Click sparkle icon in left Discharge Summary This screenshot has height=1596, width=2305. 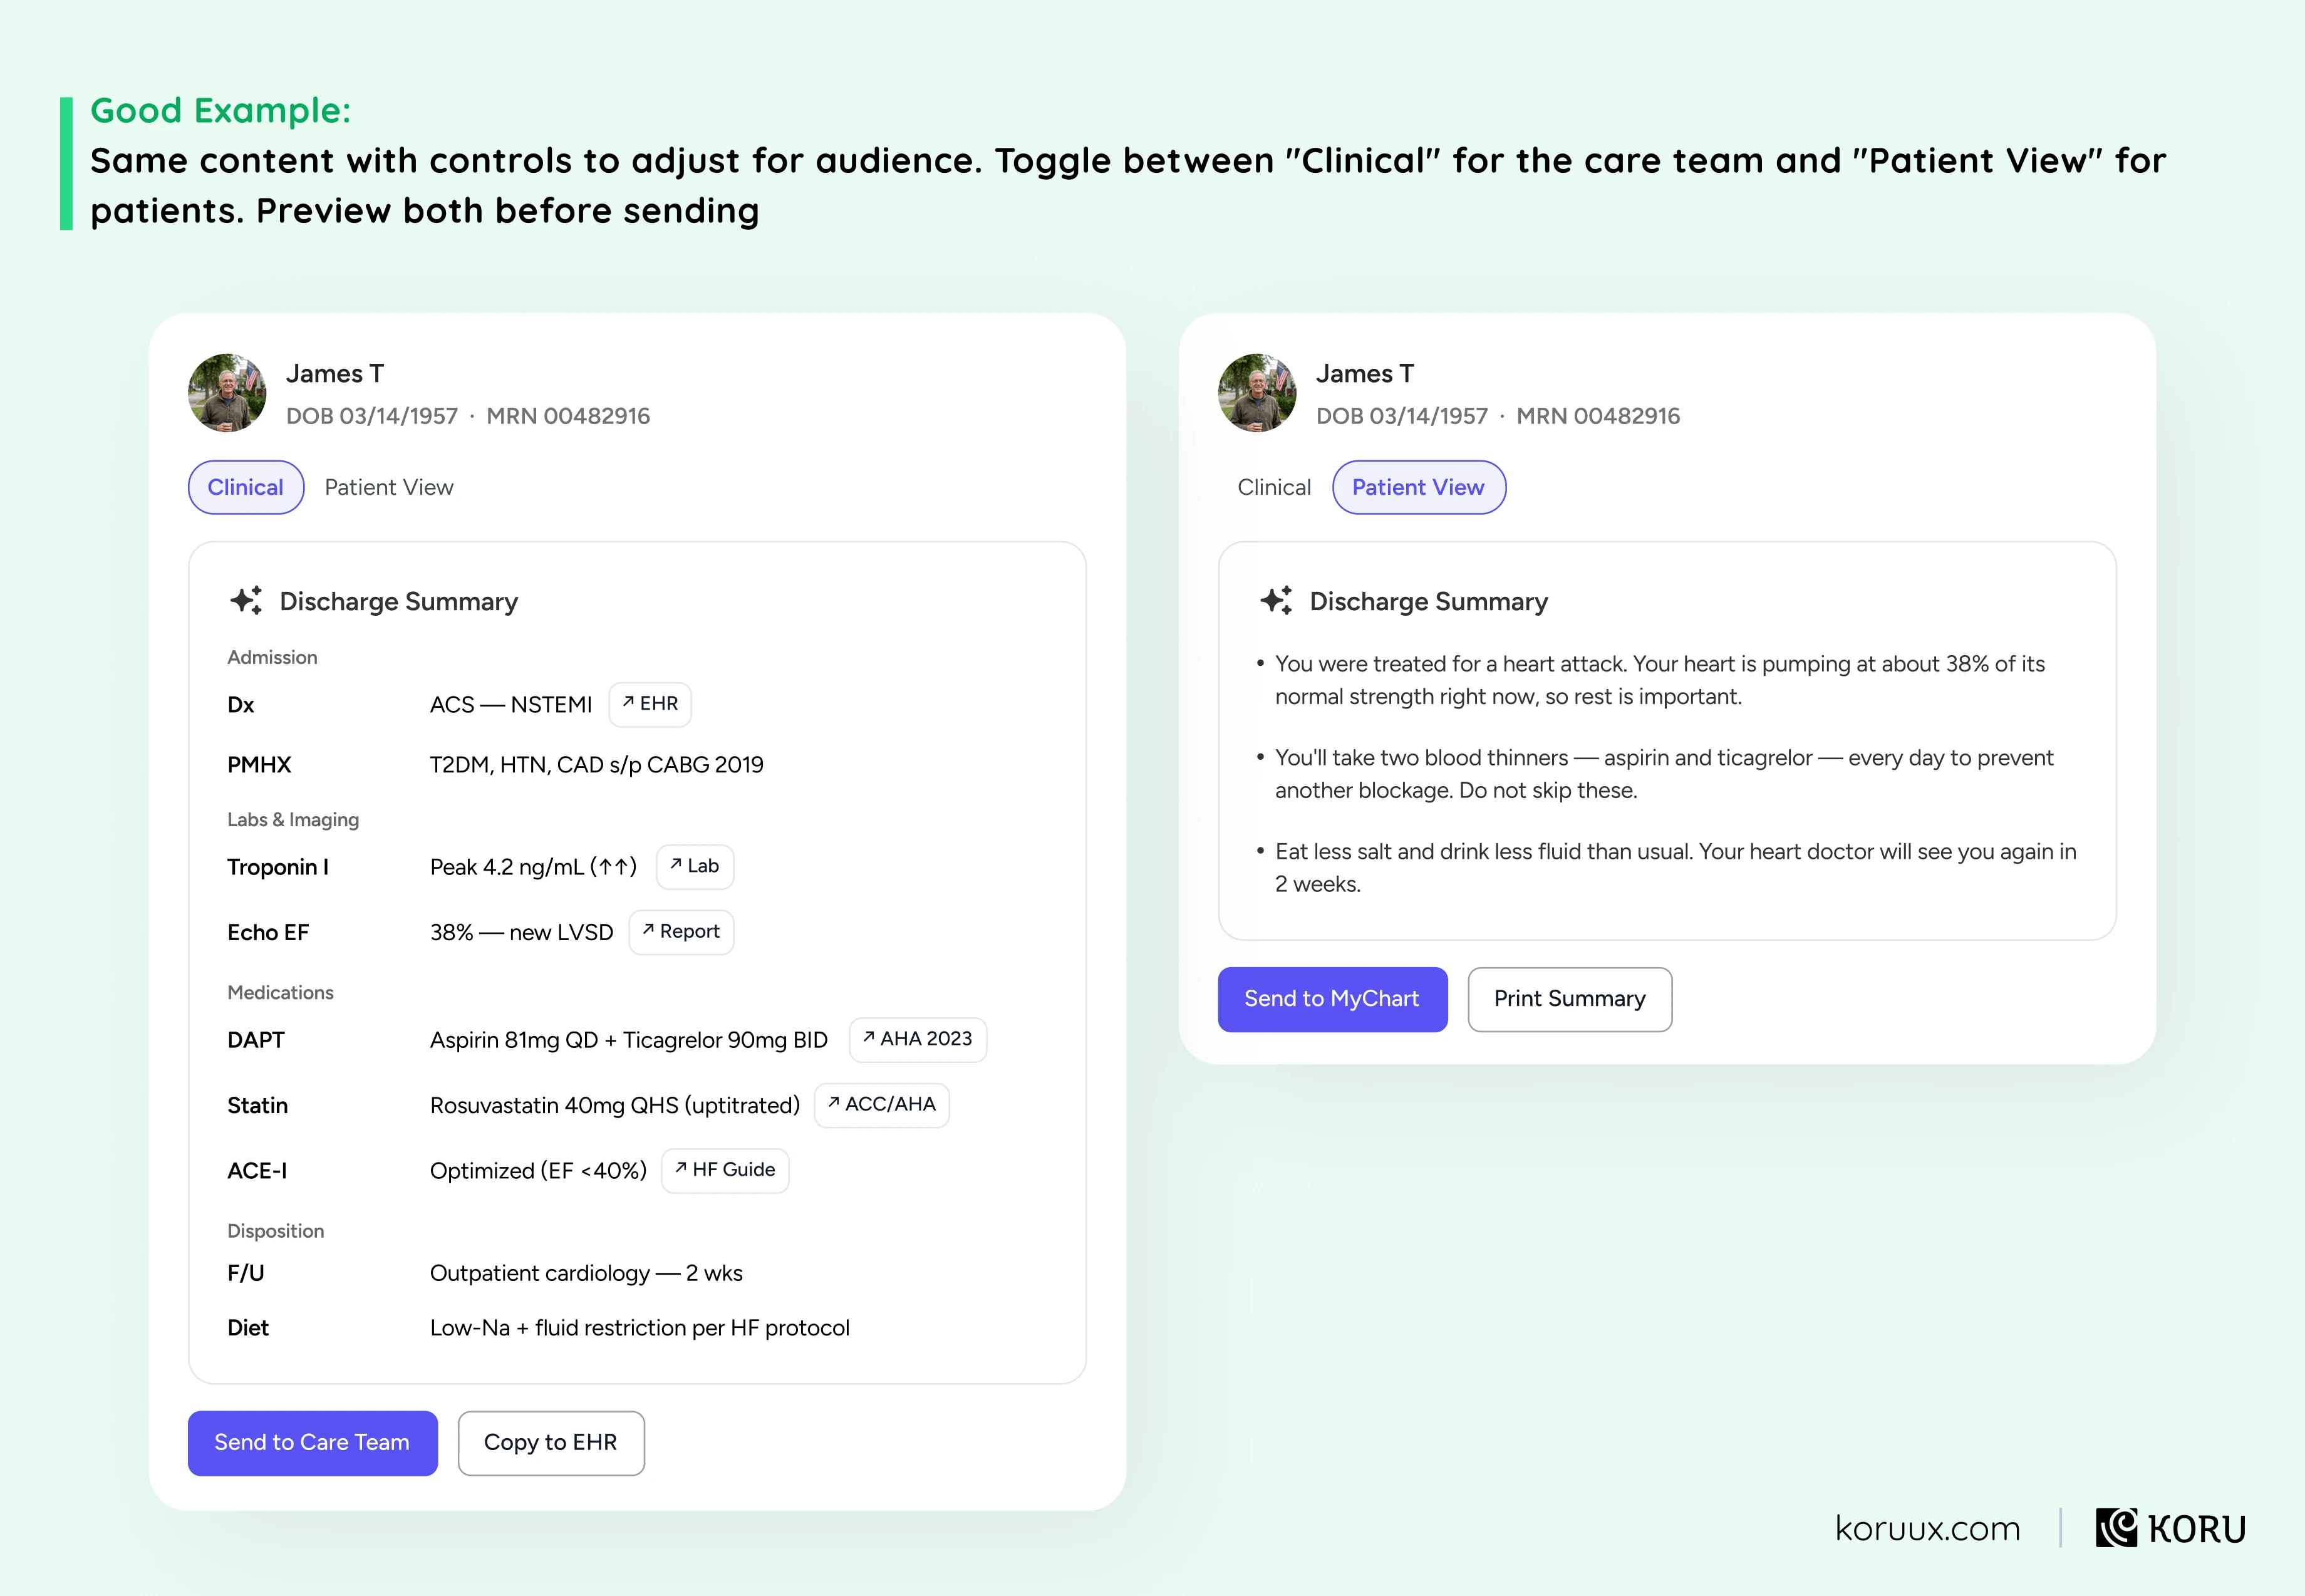(246, 600)
